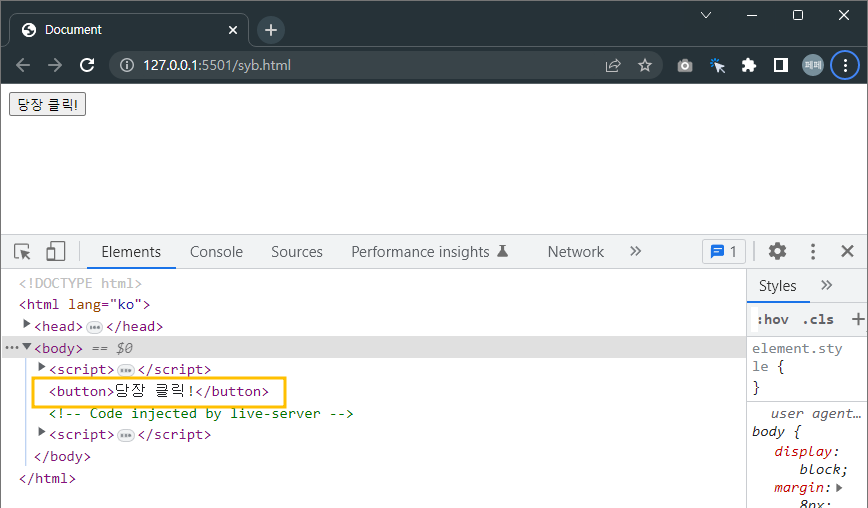This screenshot has width=868, height=508.
Task: Click the address bar URL
Action: click(216, 65)
